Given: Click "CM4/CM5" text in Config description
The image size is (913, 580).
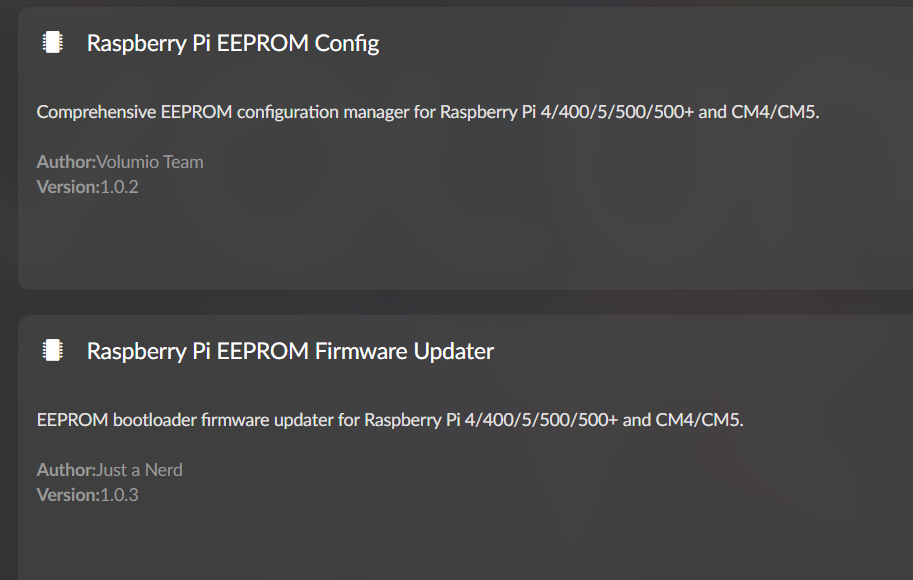Looking at the screenshot, I should click(774, 112).
